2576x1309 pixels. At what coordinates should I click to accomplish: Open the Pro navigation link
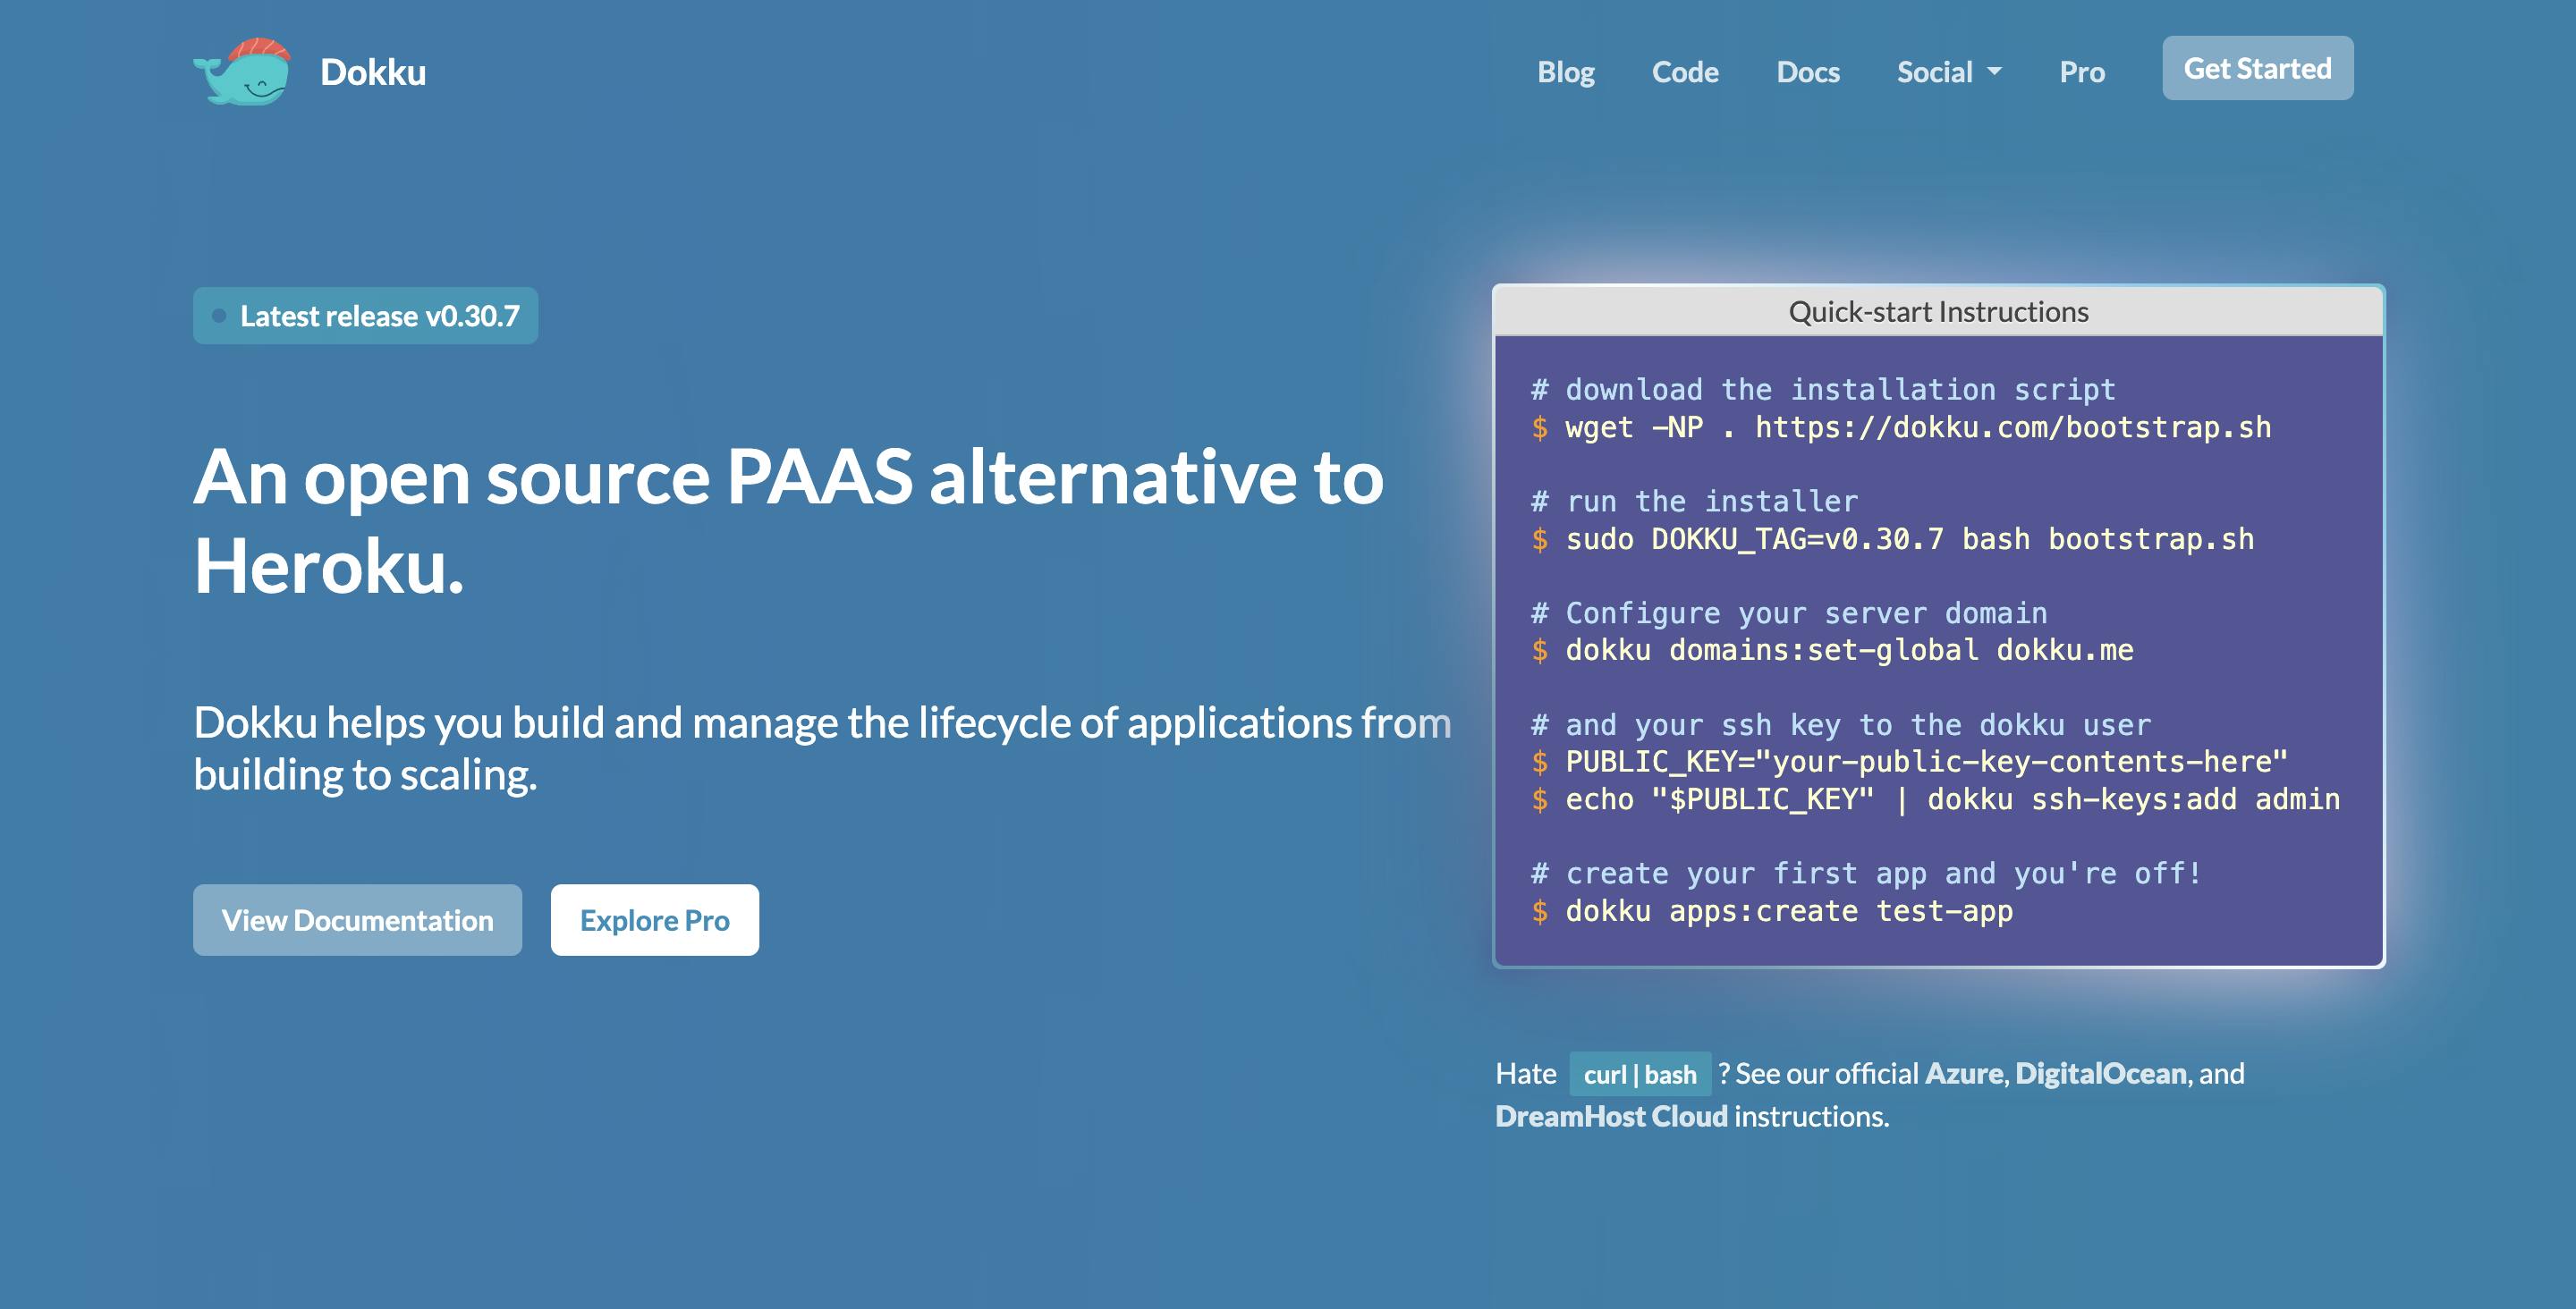(x=2081, y=72)
